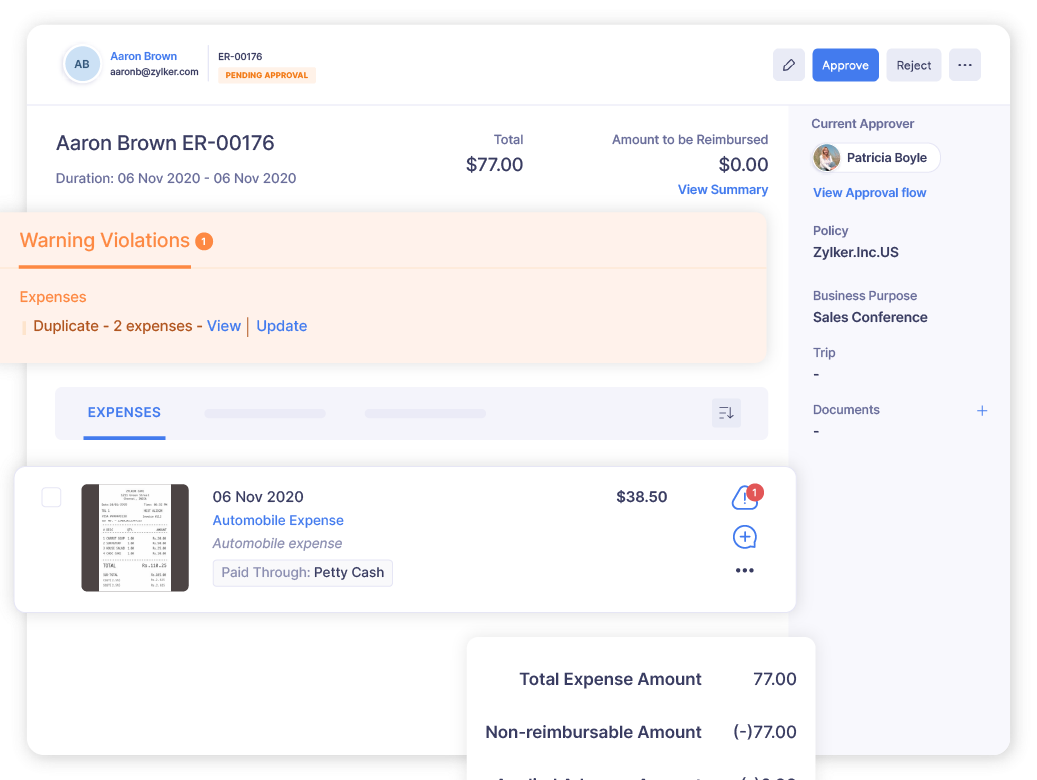This screenshot has height=780, width=1037.
Task: Click the notification count badge on the alert icon
Action: 757,492
